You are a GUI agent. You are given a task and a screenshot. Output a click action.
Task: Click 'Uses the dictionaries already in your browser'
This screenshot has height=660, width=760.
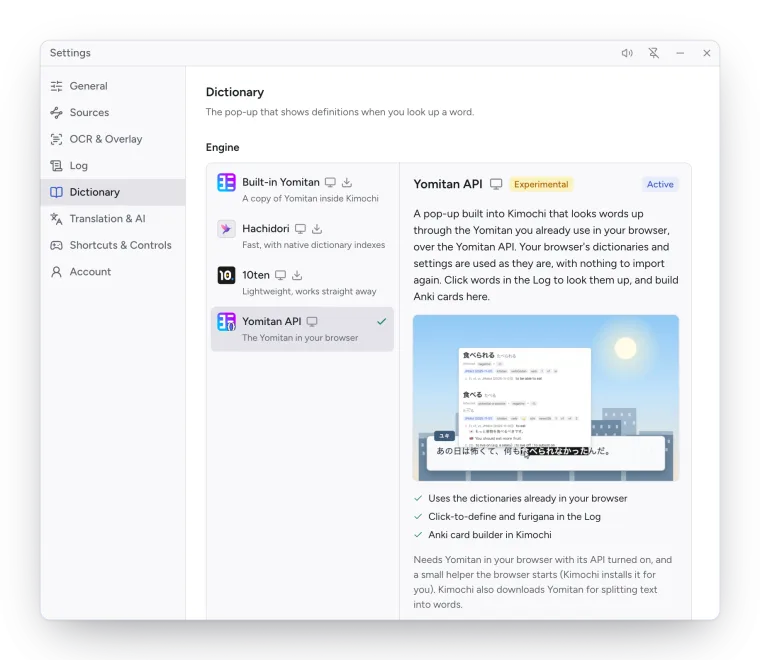[x=527, y=499]
